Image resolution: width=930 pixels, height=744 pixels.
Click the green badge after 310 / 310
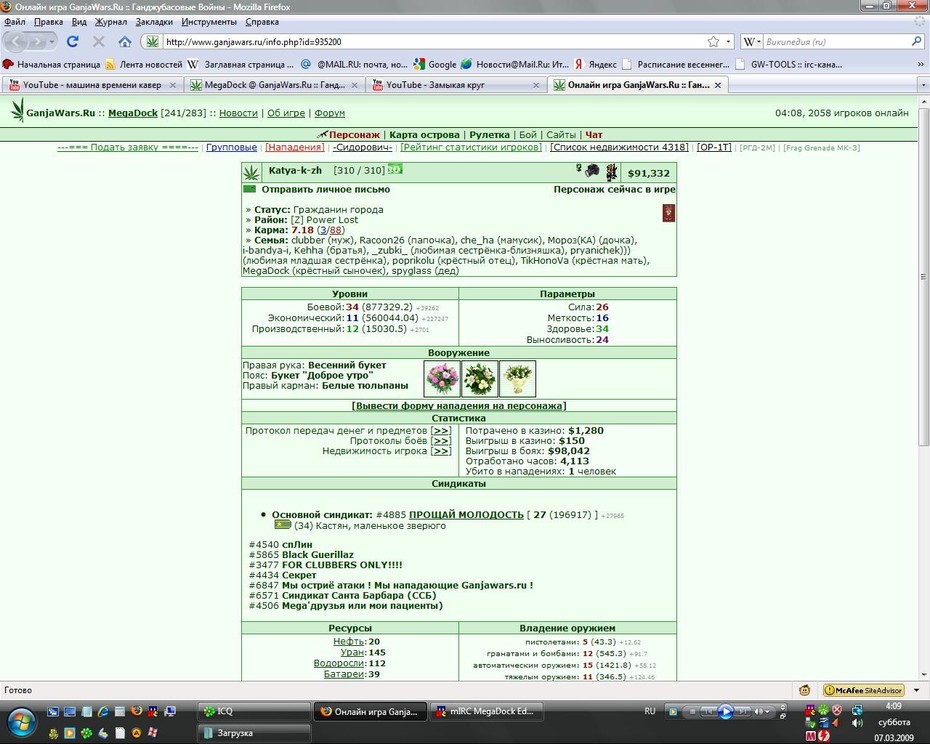coord(395,170)
